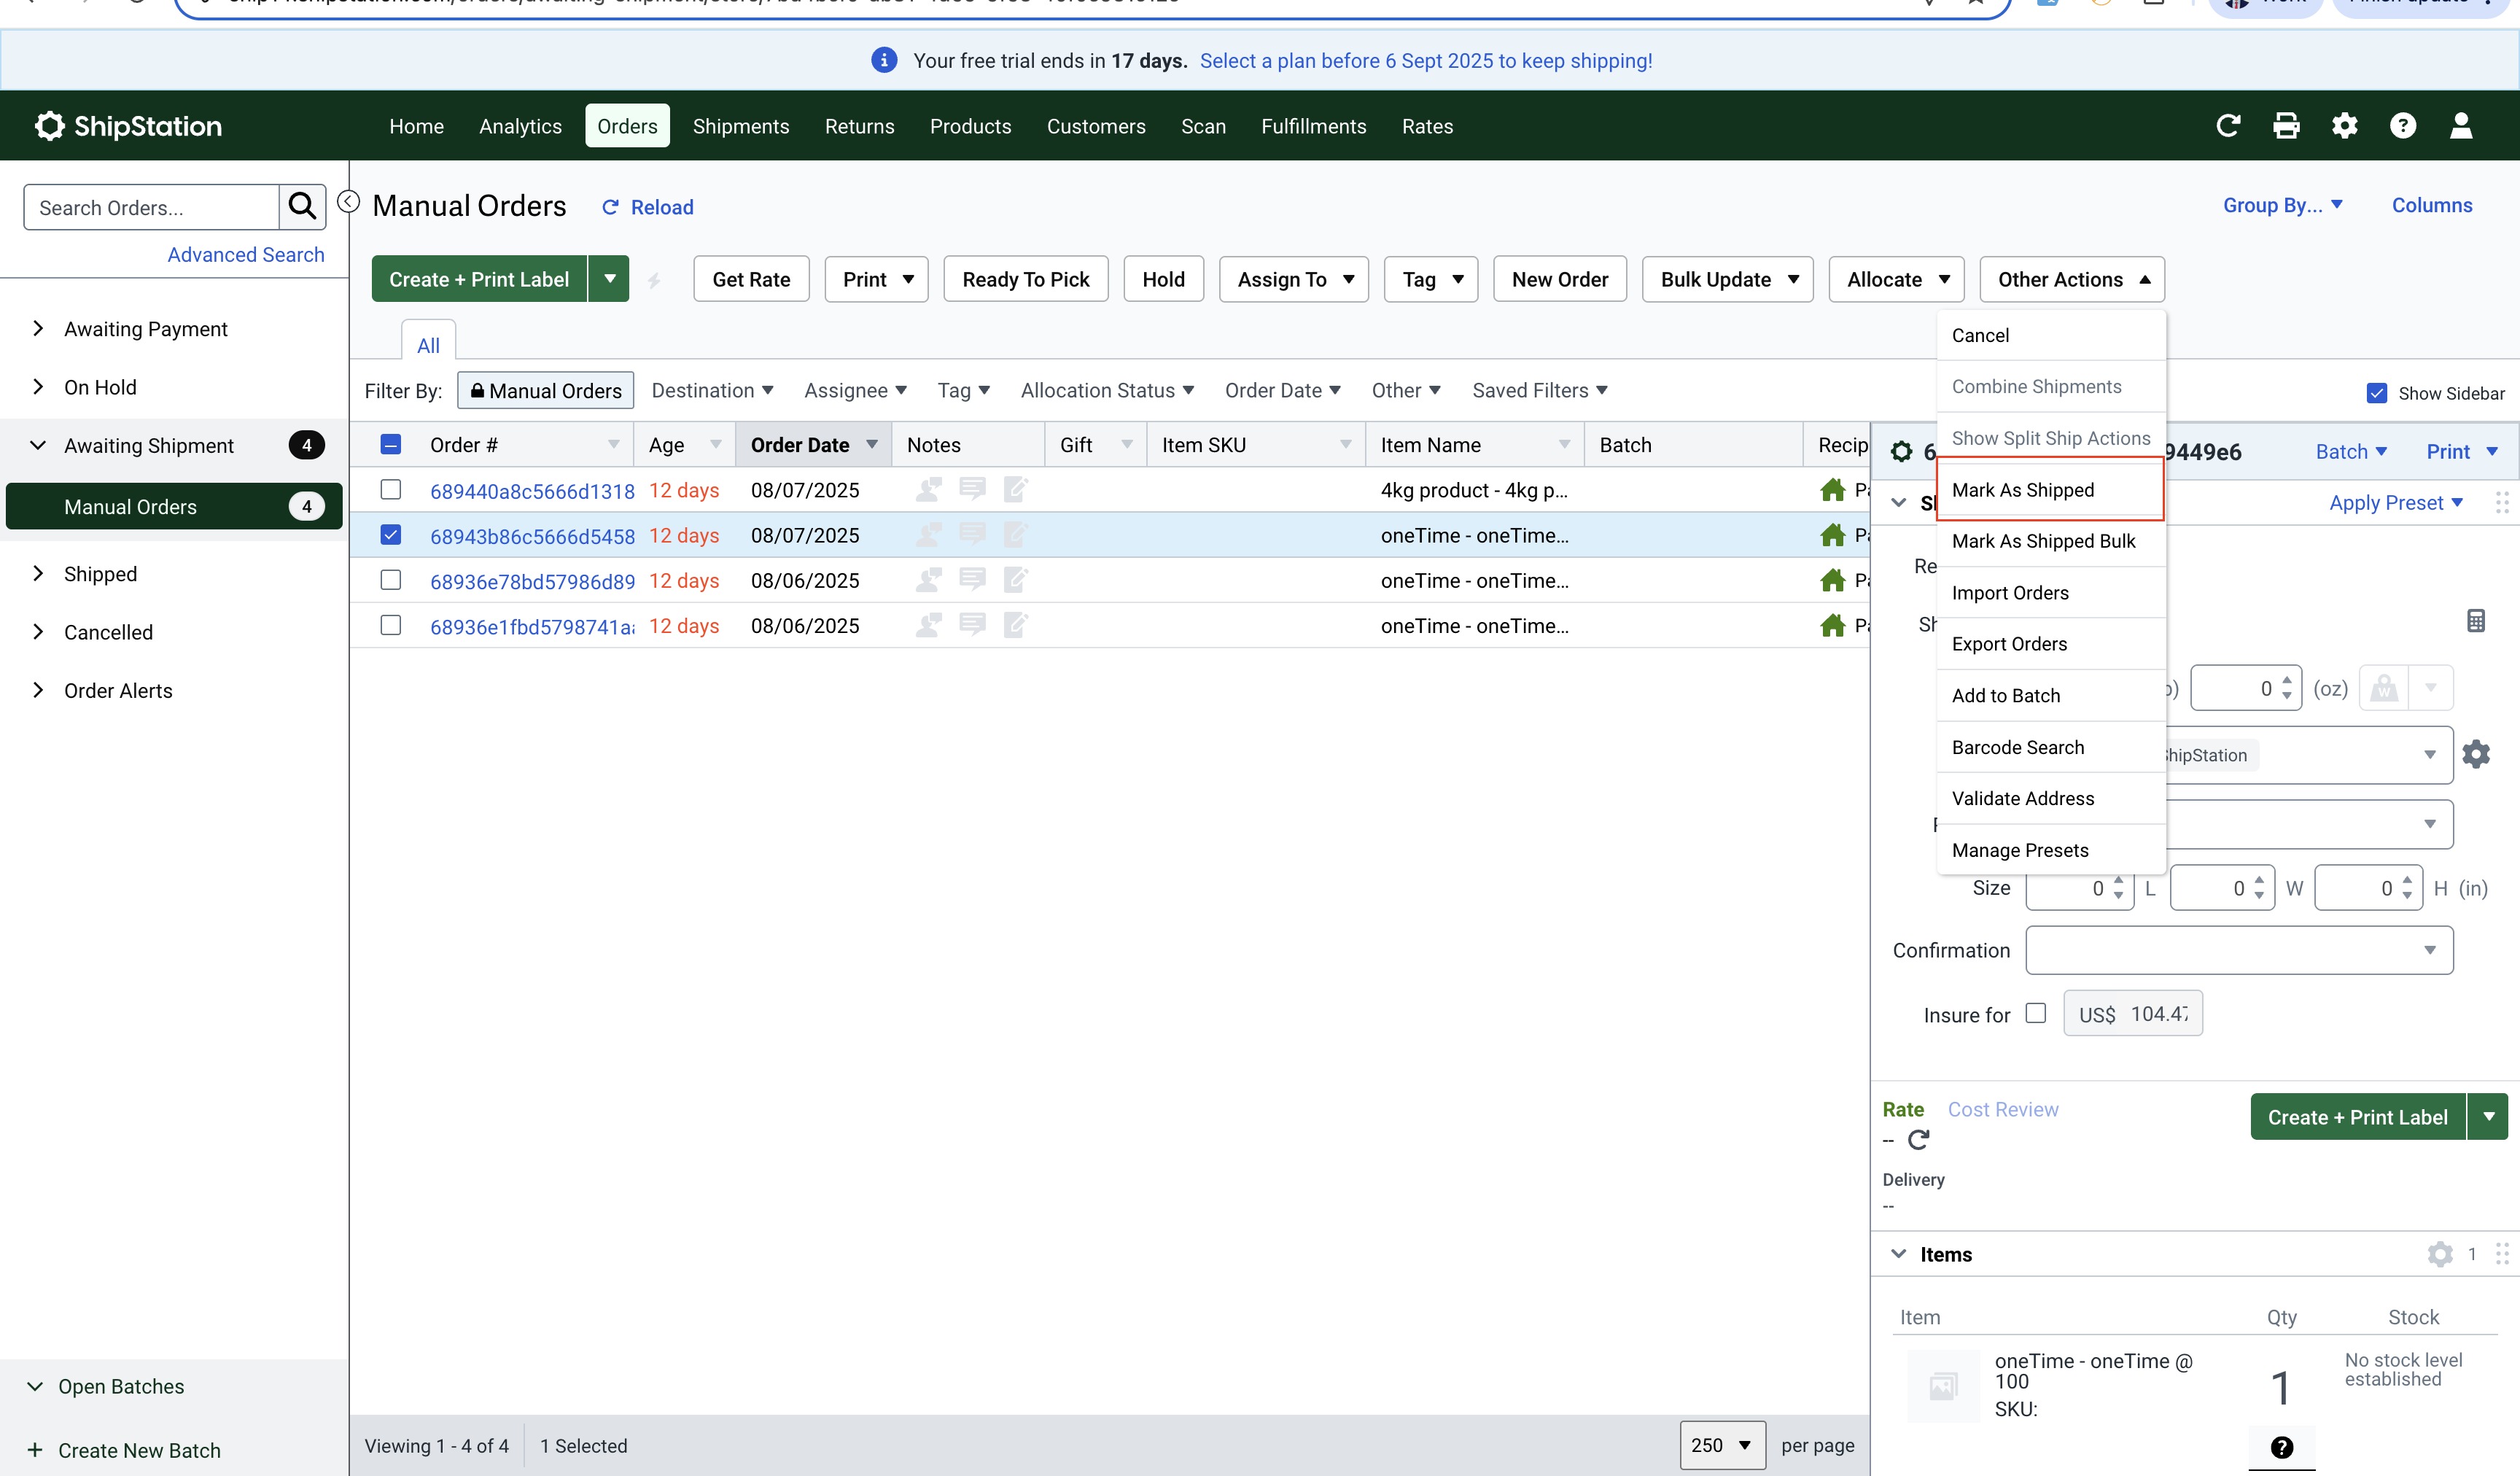Viewport: 2520px width, 1476px height.
Task: Check the box for order 689440a8c5666d1318
Action: pyautogui.click(x=391, y=490)
